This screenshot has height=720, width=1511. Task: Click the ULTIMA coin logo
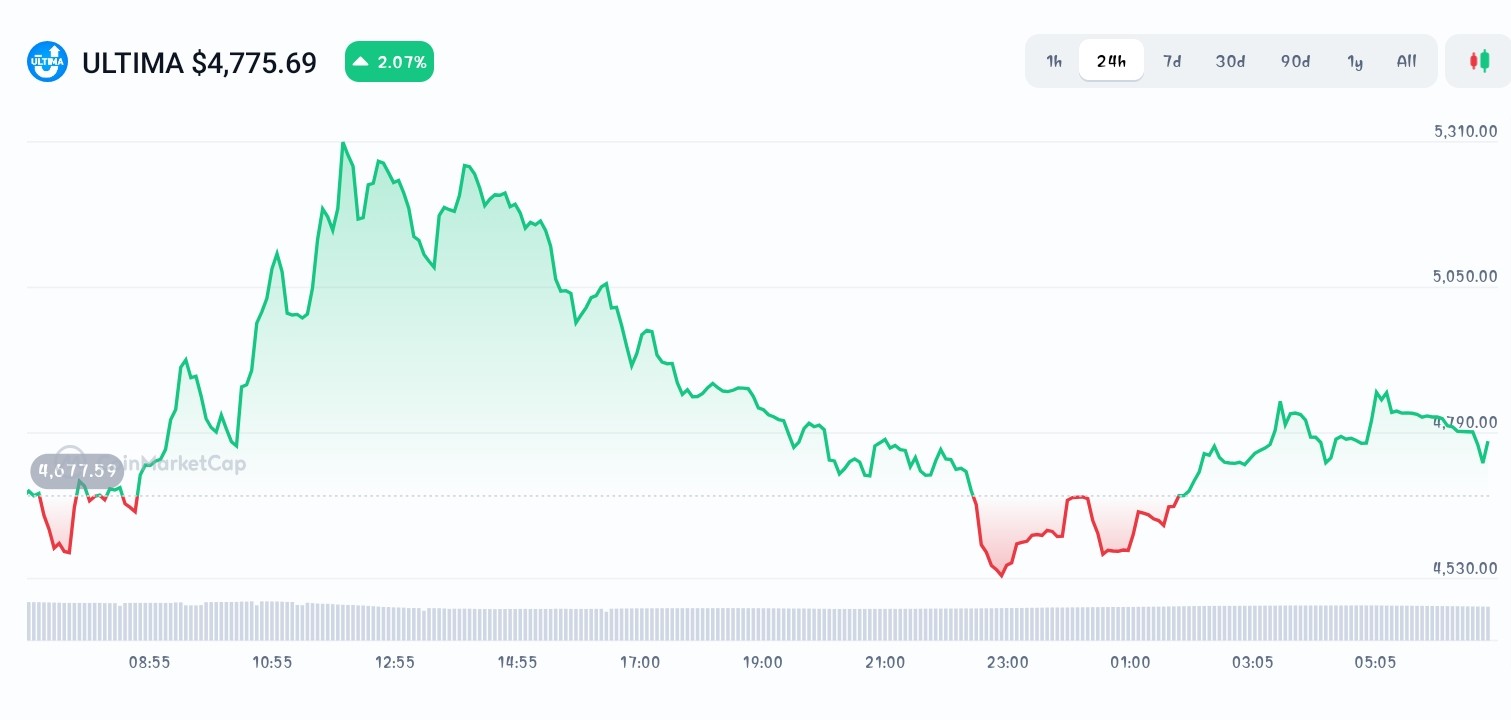pos(46,62)
